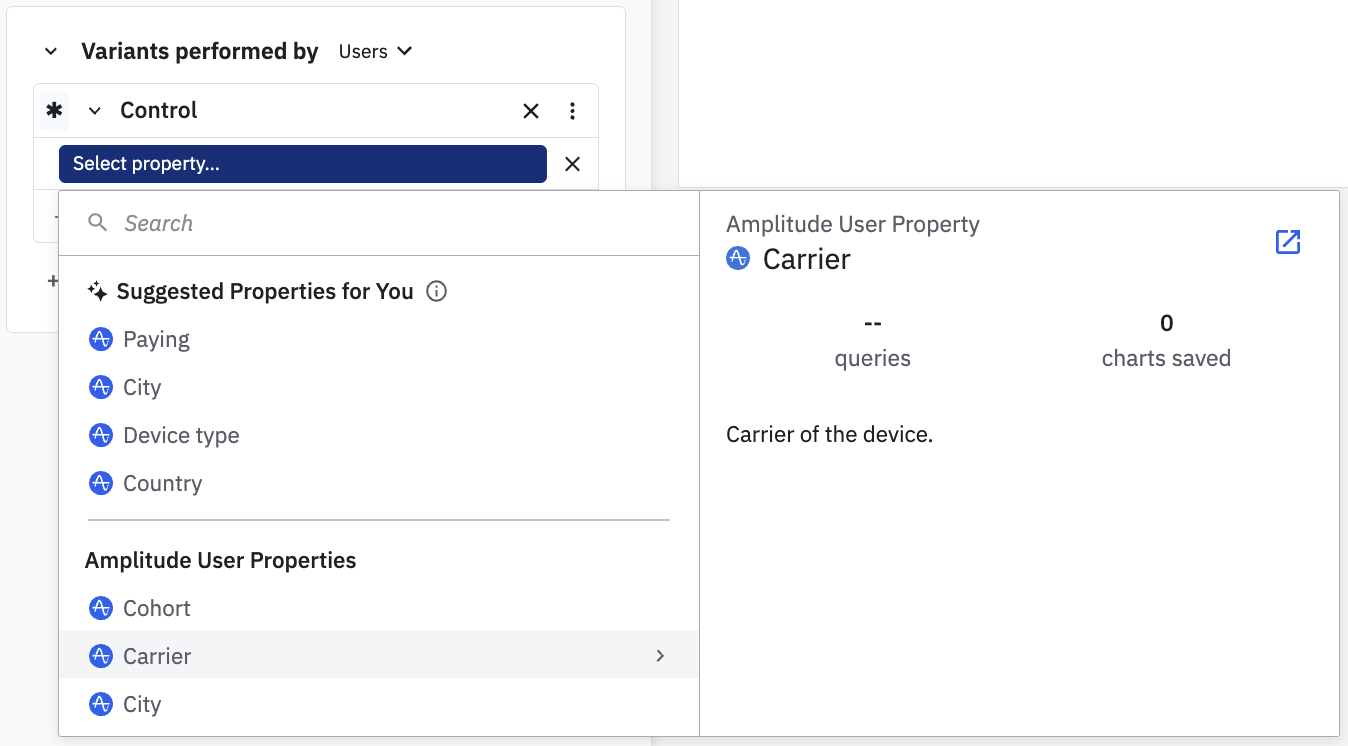The image size is (1348, 746).
Task: Select Device type property
Action: coord(181,435)
